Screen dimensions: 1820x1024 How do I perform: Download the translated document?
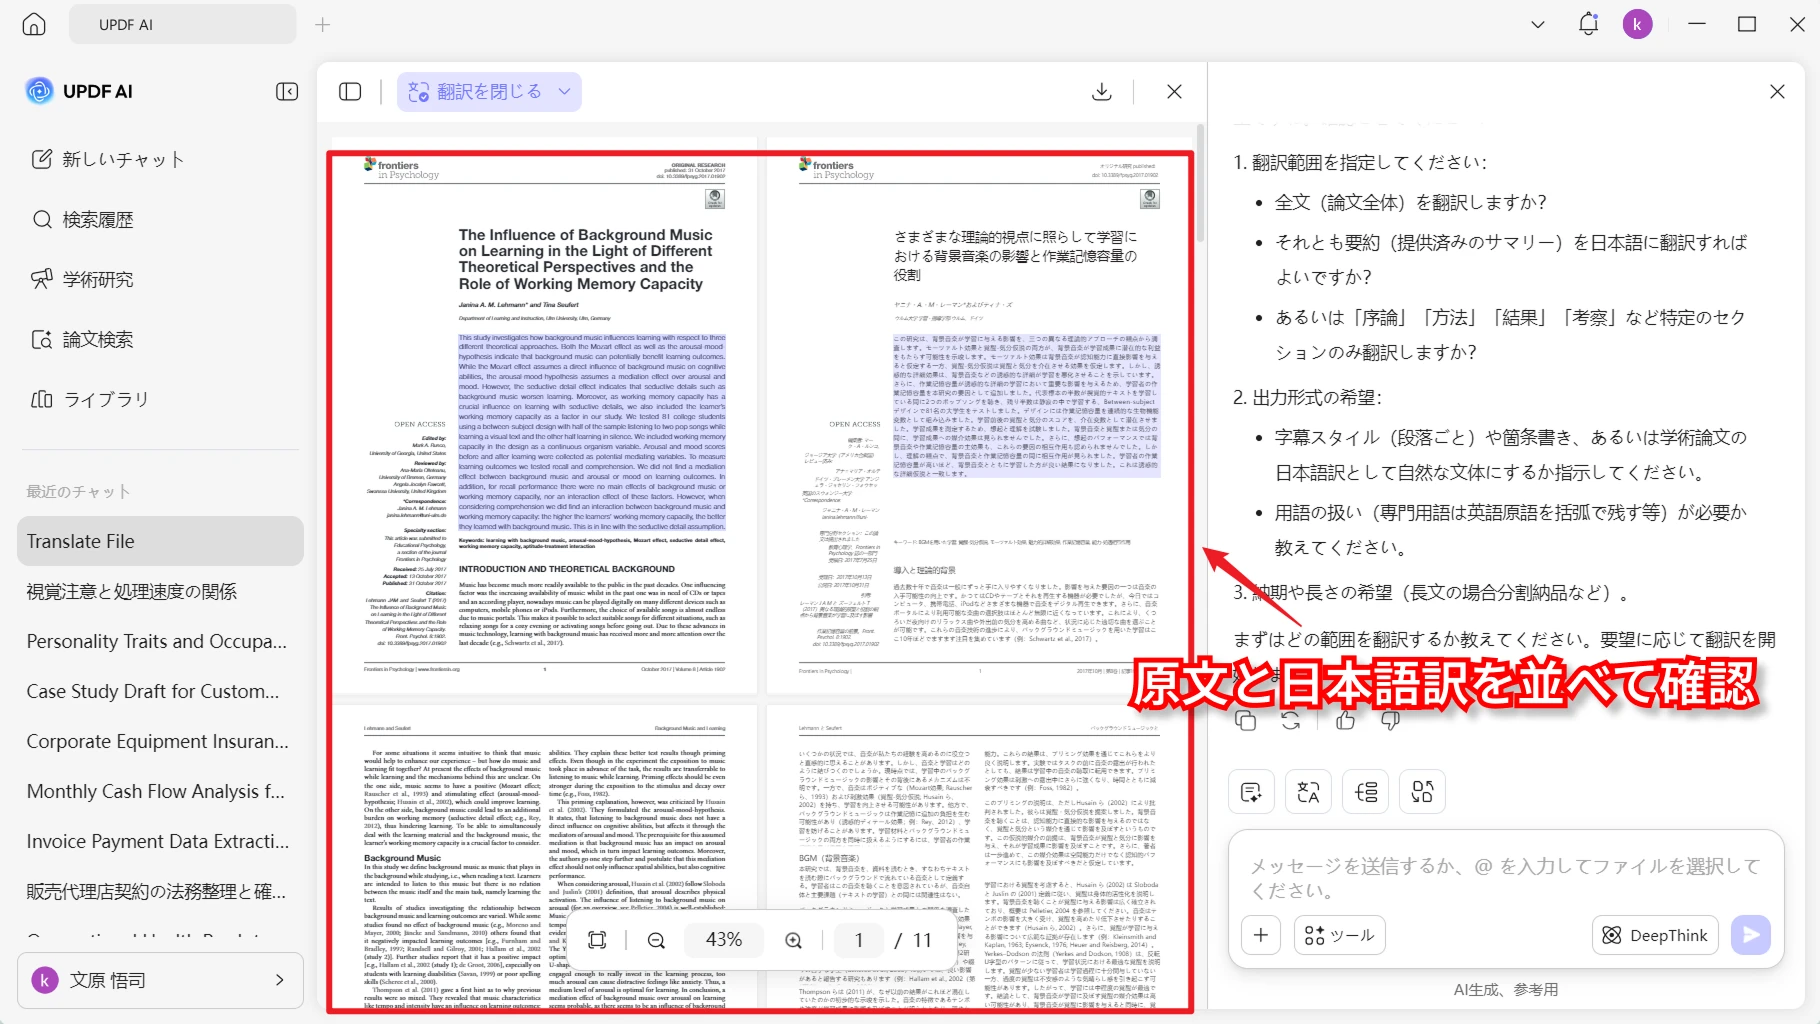click(1102, 92)
